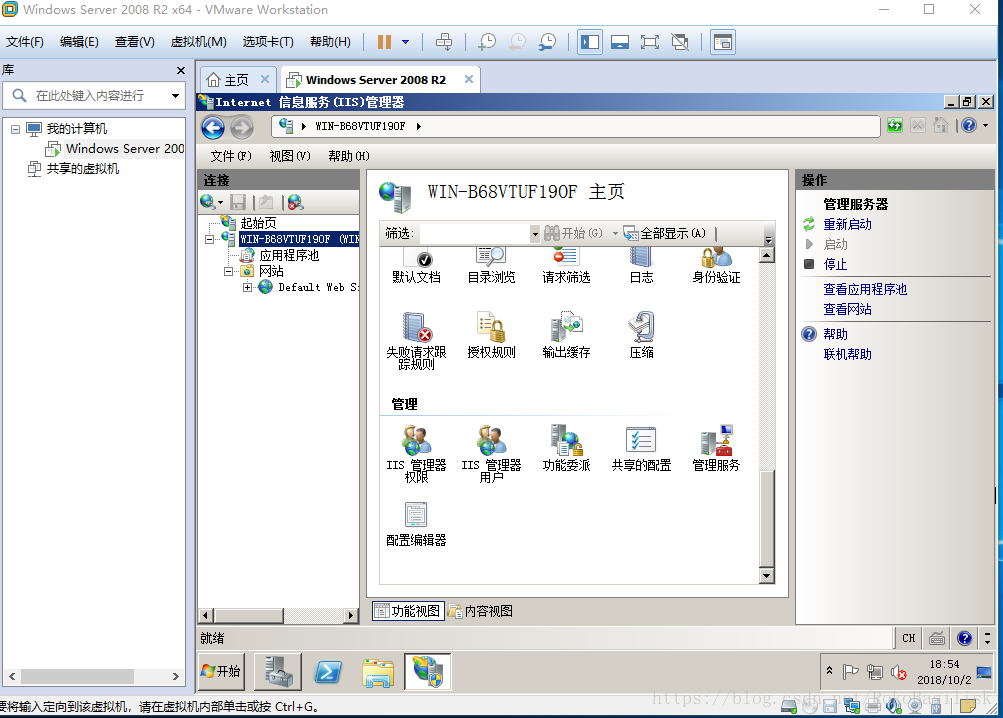Click the IIS Manager back arrow button
This screenshot has height=718, width=1003.
213,127
